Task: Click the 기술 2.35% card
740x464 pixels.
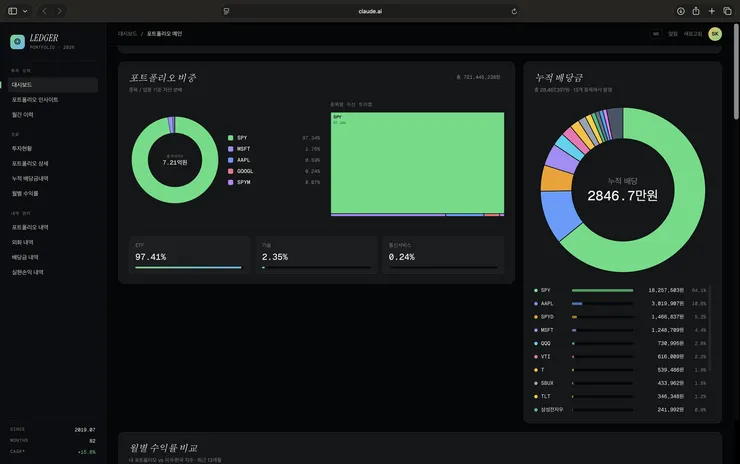Action: 316,255
